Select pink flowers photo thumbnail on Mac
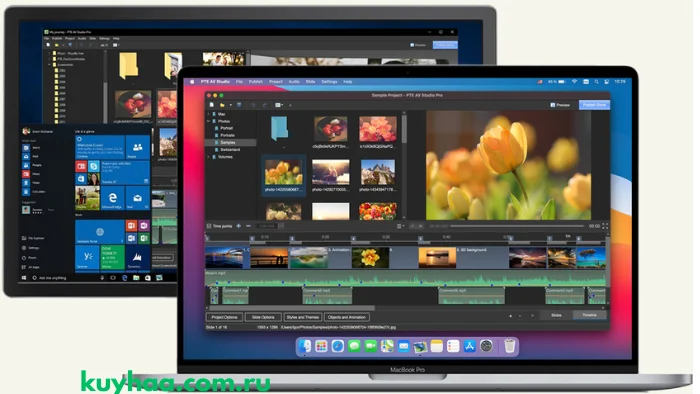 (x=378, y=129)
